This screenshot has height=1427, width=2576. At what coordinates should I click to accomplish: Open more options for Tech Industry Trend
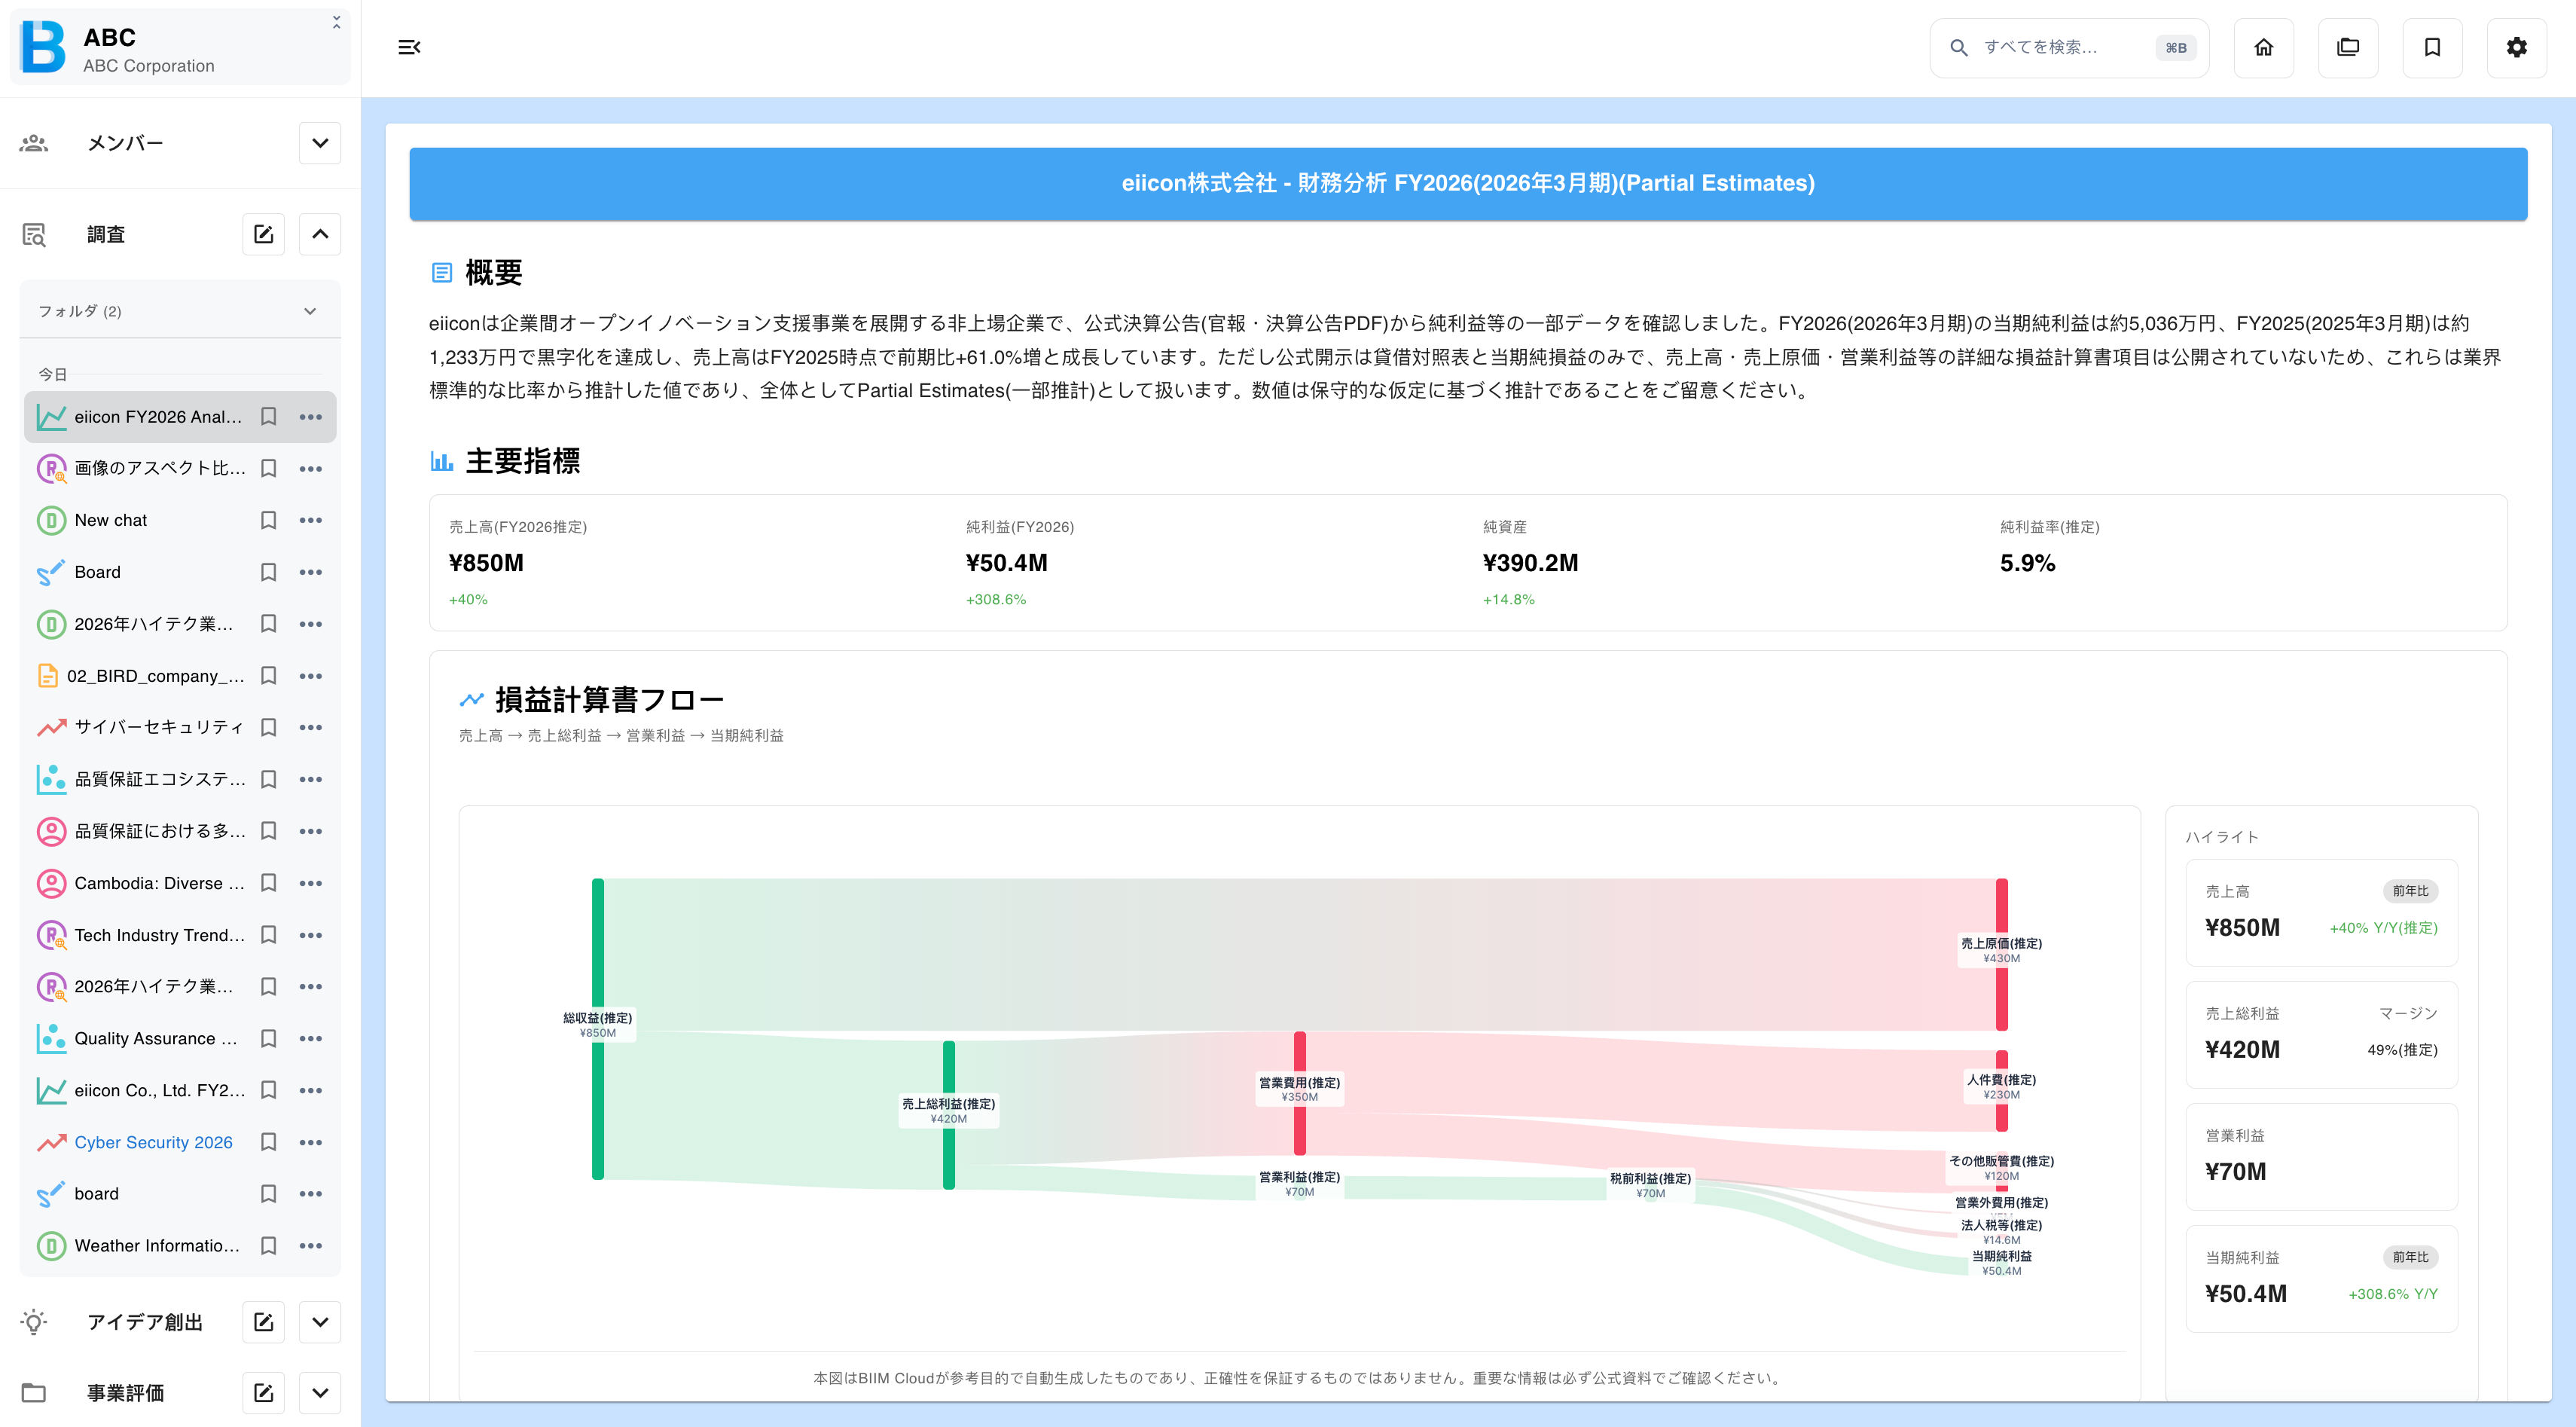(x=311, y=935)
